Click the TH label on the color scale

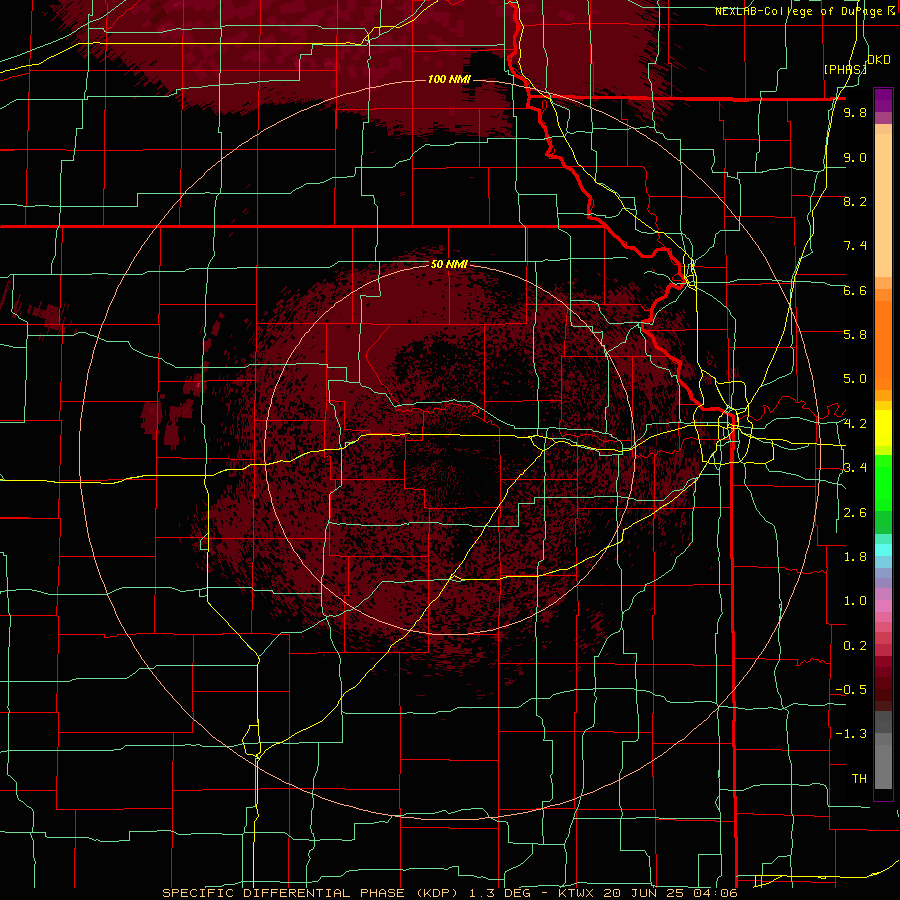click(x=859, y=779)
